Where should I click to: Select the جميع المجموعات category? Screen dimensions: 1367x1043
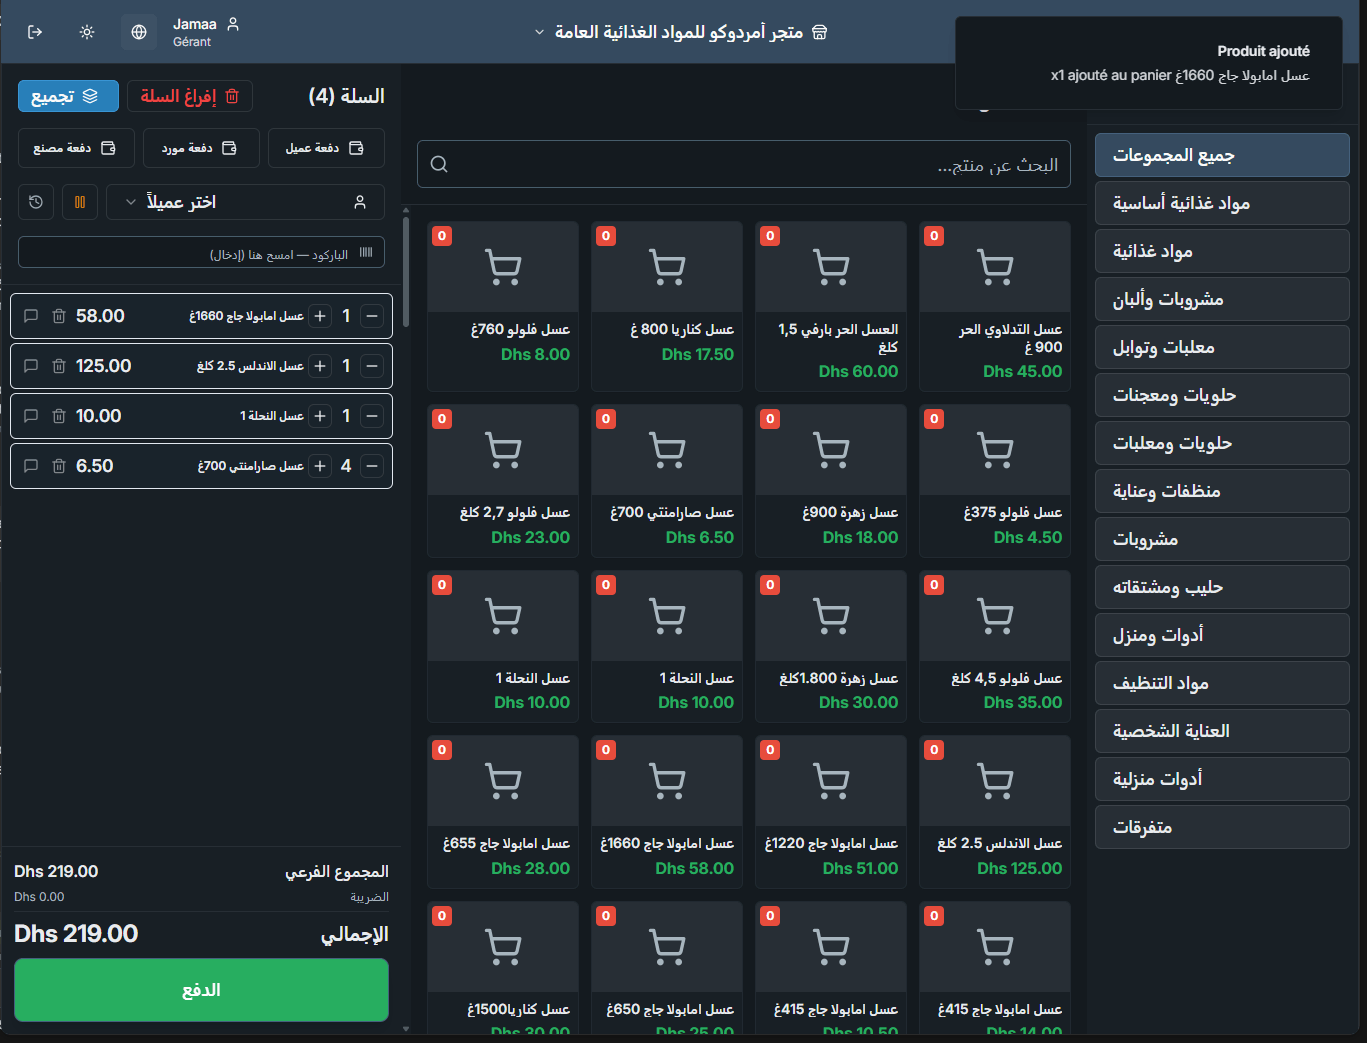click(1222, 155)
